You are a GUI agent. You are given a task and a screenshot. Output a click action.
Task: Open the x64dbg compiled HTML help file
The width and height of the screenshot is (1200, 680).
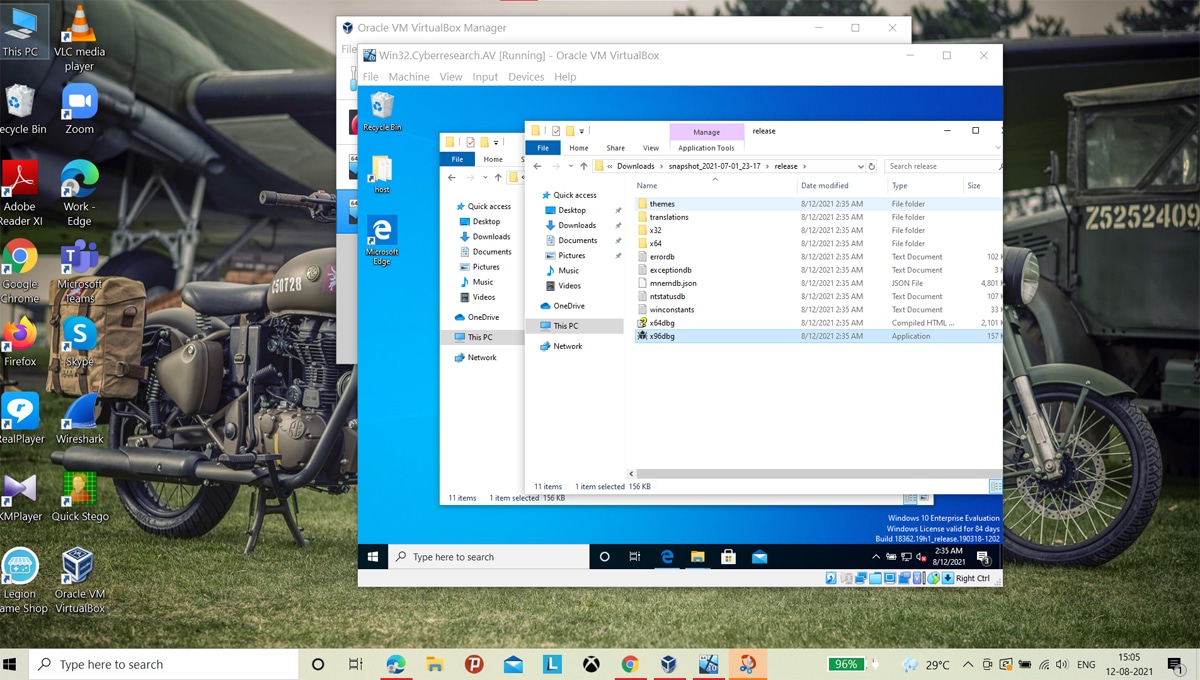click(662, 323)
